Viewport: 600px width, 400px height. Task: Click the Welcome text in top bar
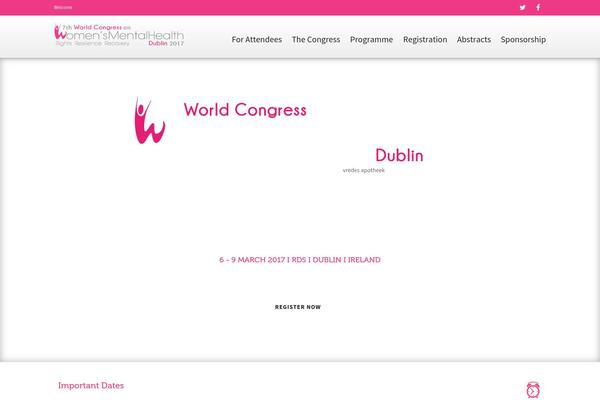(x=63, y=7)
